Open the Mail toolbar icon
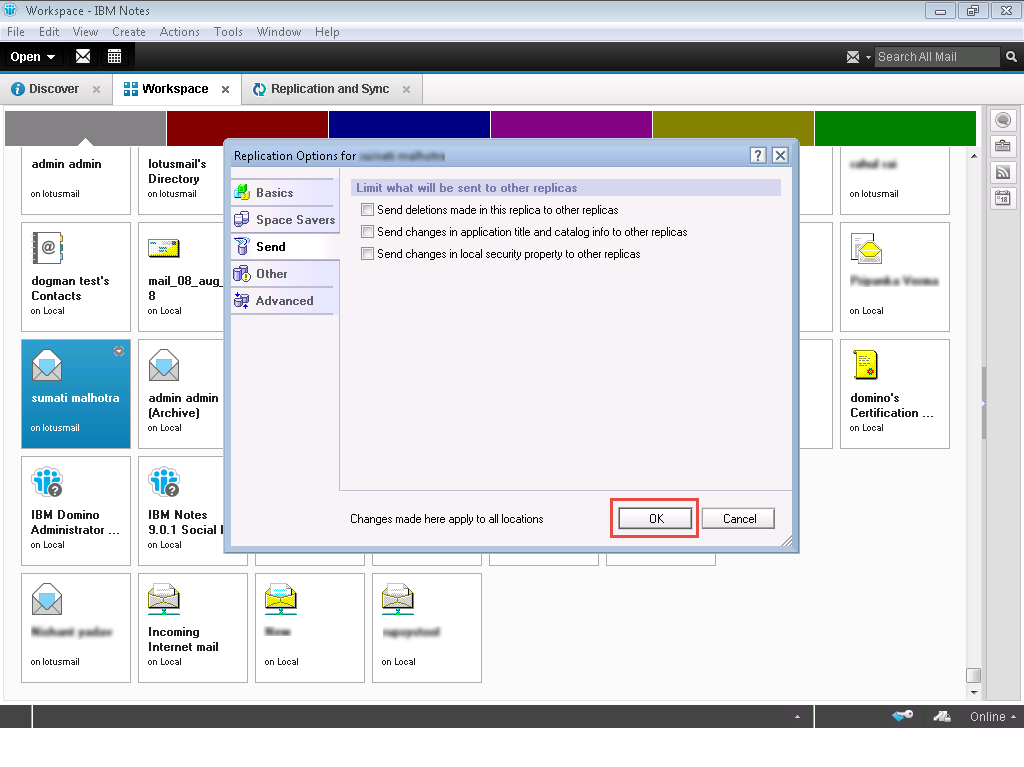The image size is (1024, 767). pyautogui.click(x=83, y=56)
